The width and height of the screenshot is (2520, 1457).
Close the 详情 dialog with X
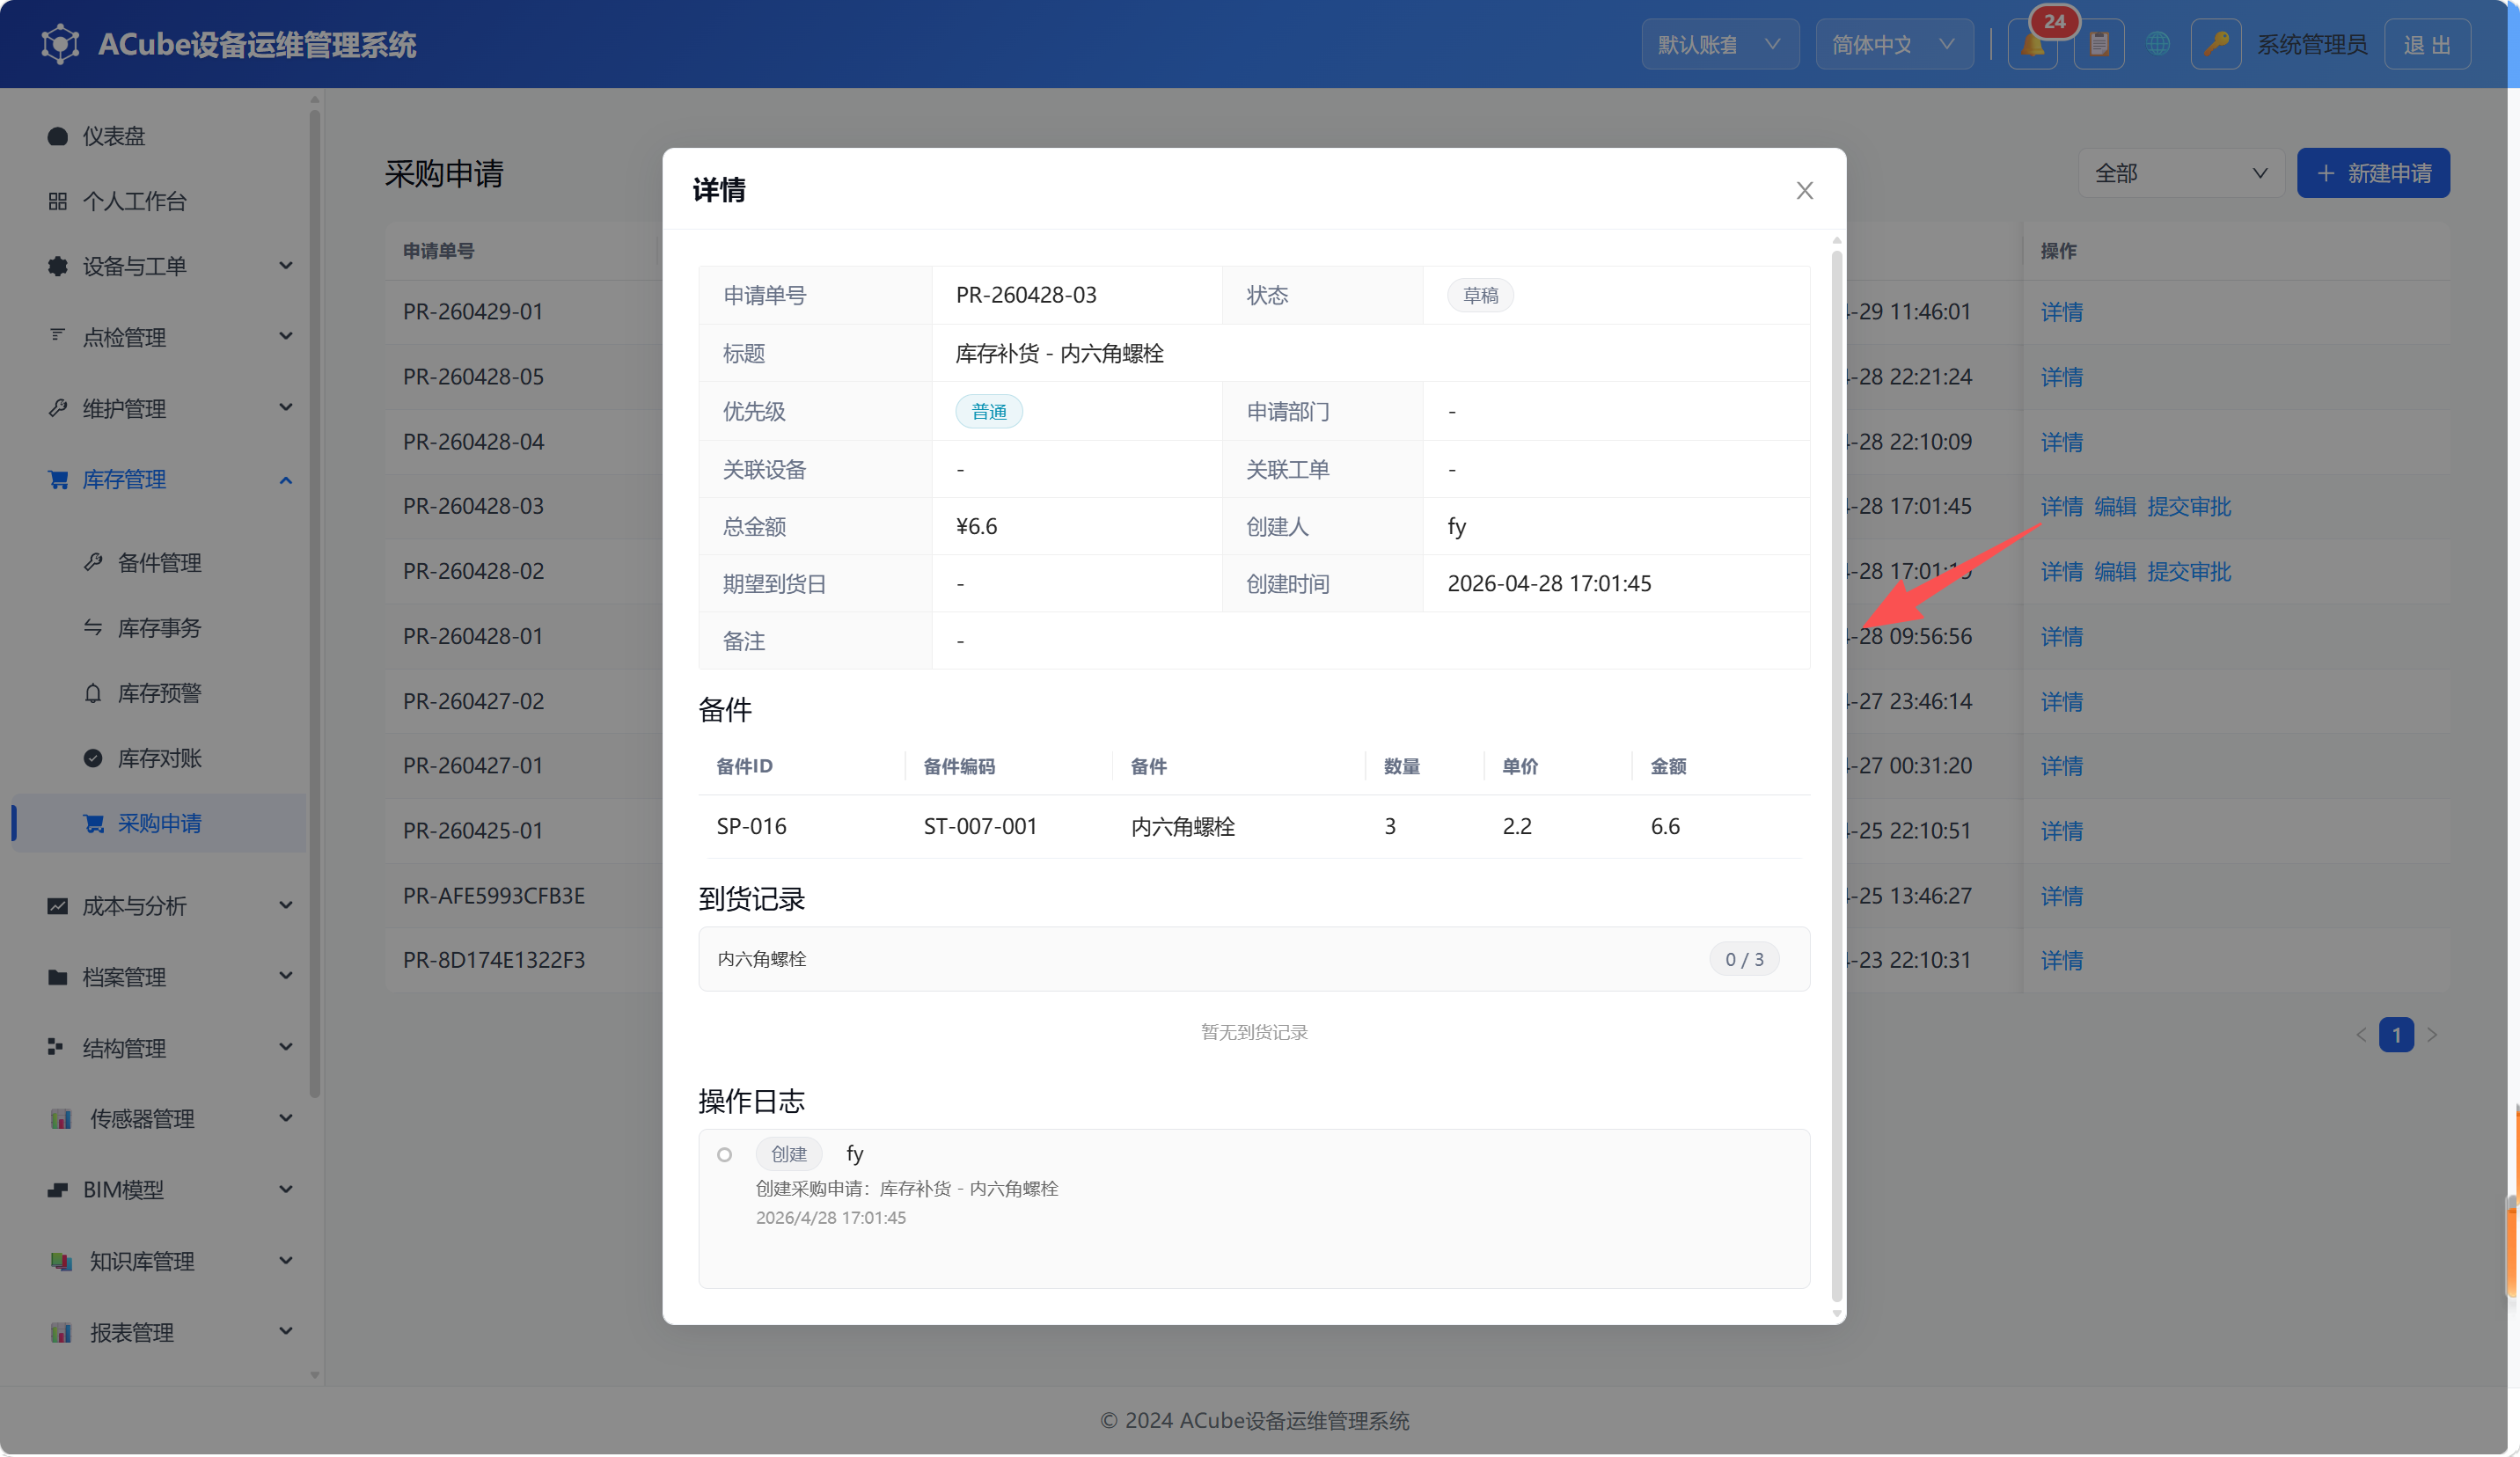point(1804,190)
